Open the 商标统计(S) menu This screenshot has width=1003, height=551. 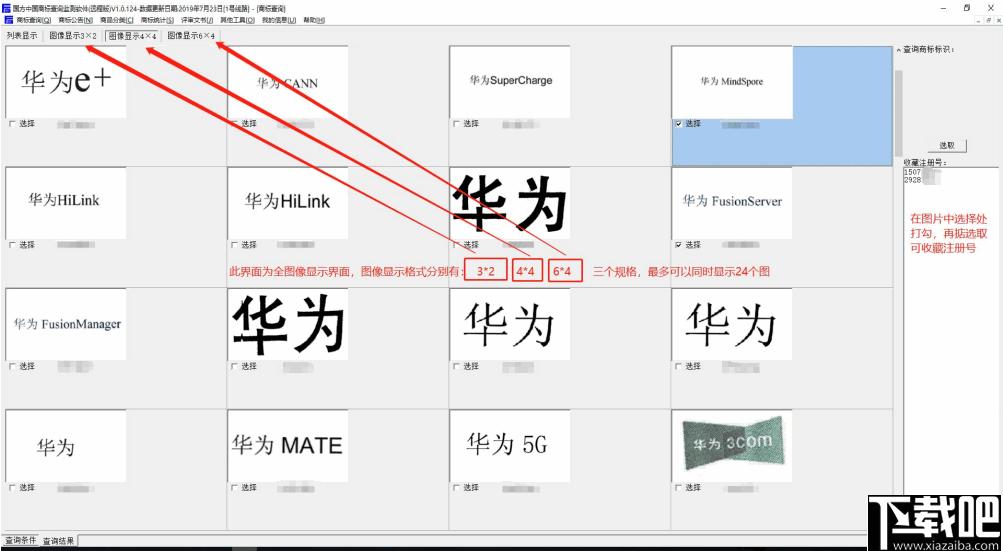point(157,20)
